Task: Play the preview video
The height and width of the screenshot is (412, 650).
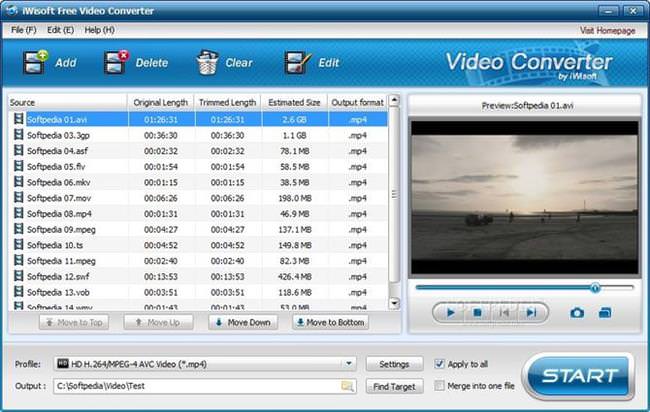Action: pyautogui.click(x=450, y=313)
